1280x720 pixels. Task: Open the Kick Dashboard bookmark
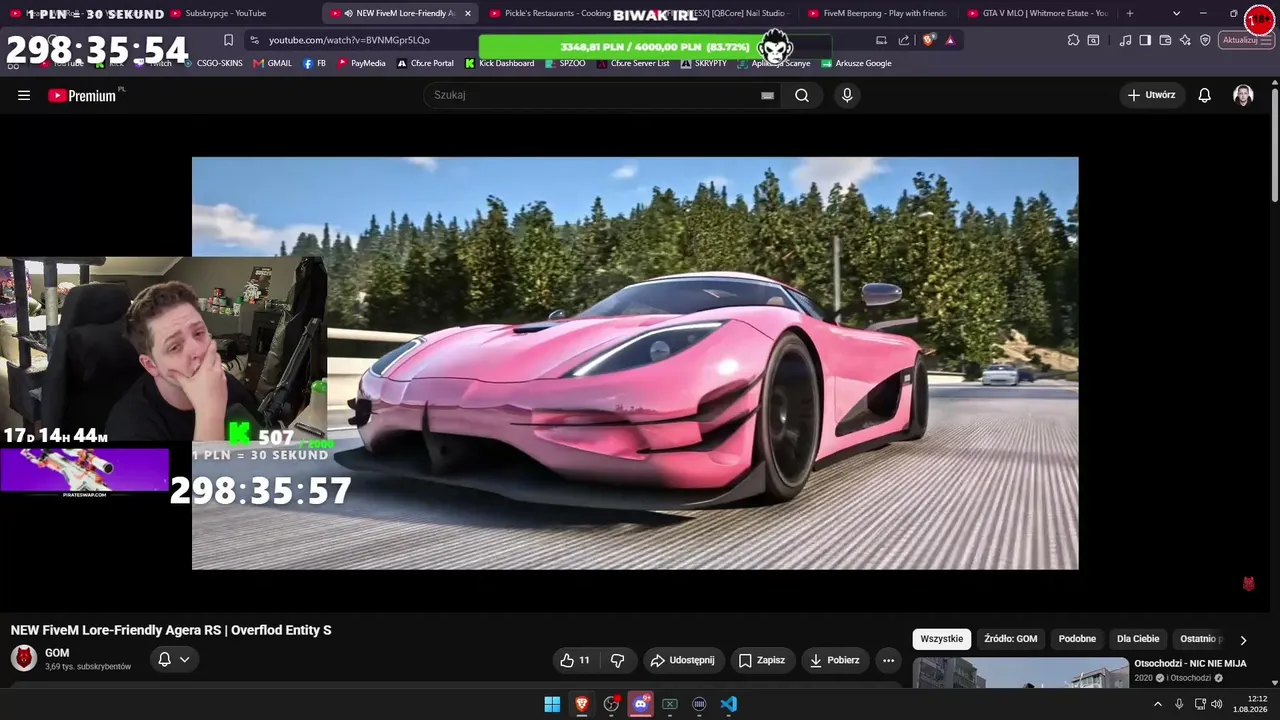[x=500, y=63]
